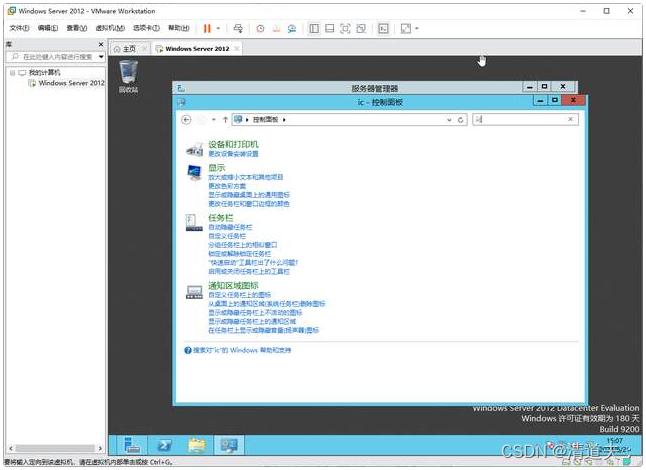Switch to the 主页 tab

pos(129,49)
